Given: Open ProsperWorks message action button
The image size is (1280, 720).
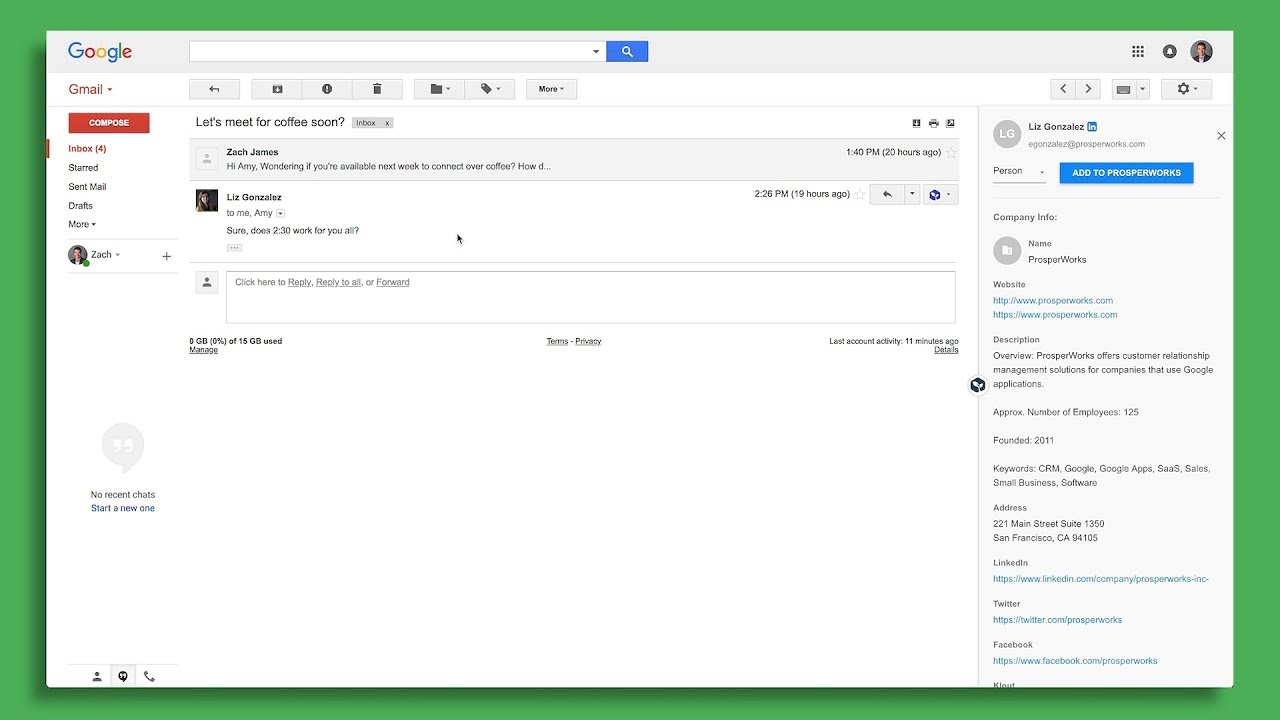Looking at the screenshot, I should click(x=941, y=194).
